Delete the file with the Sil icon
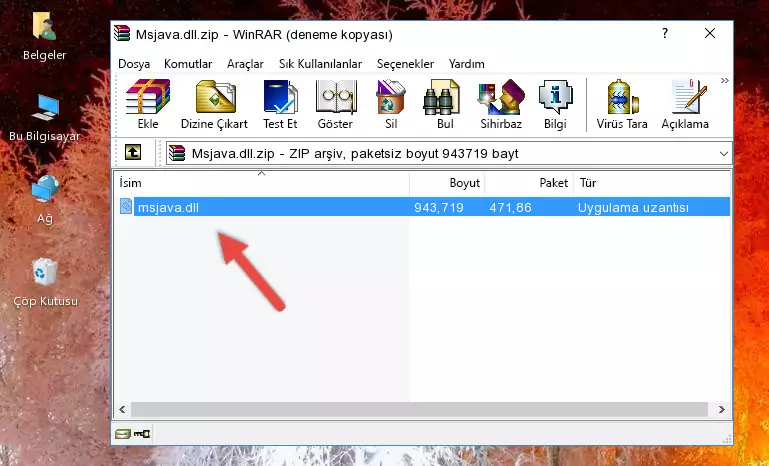Image resolution: width=769 pixels, height=466 pixels. [x=391, y=104]
